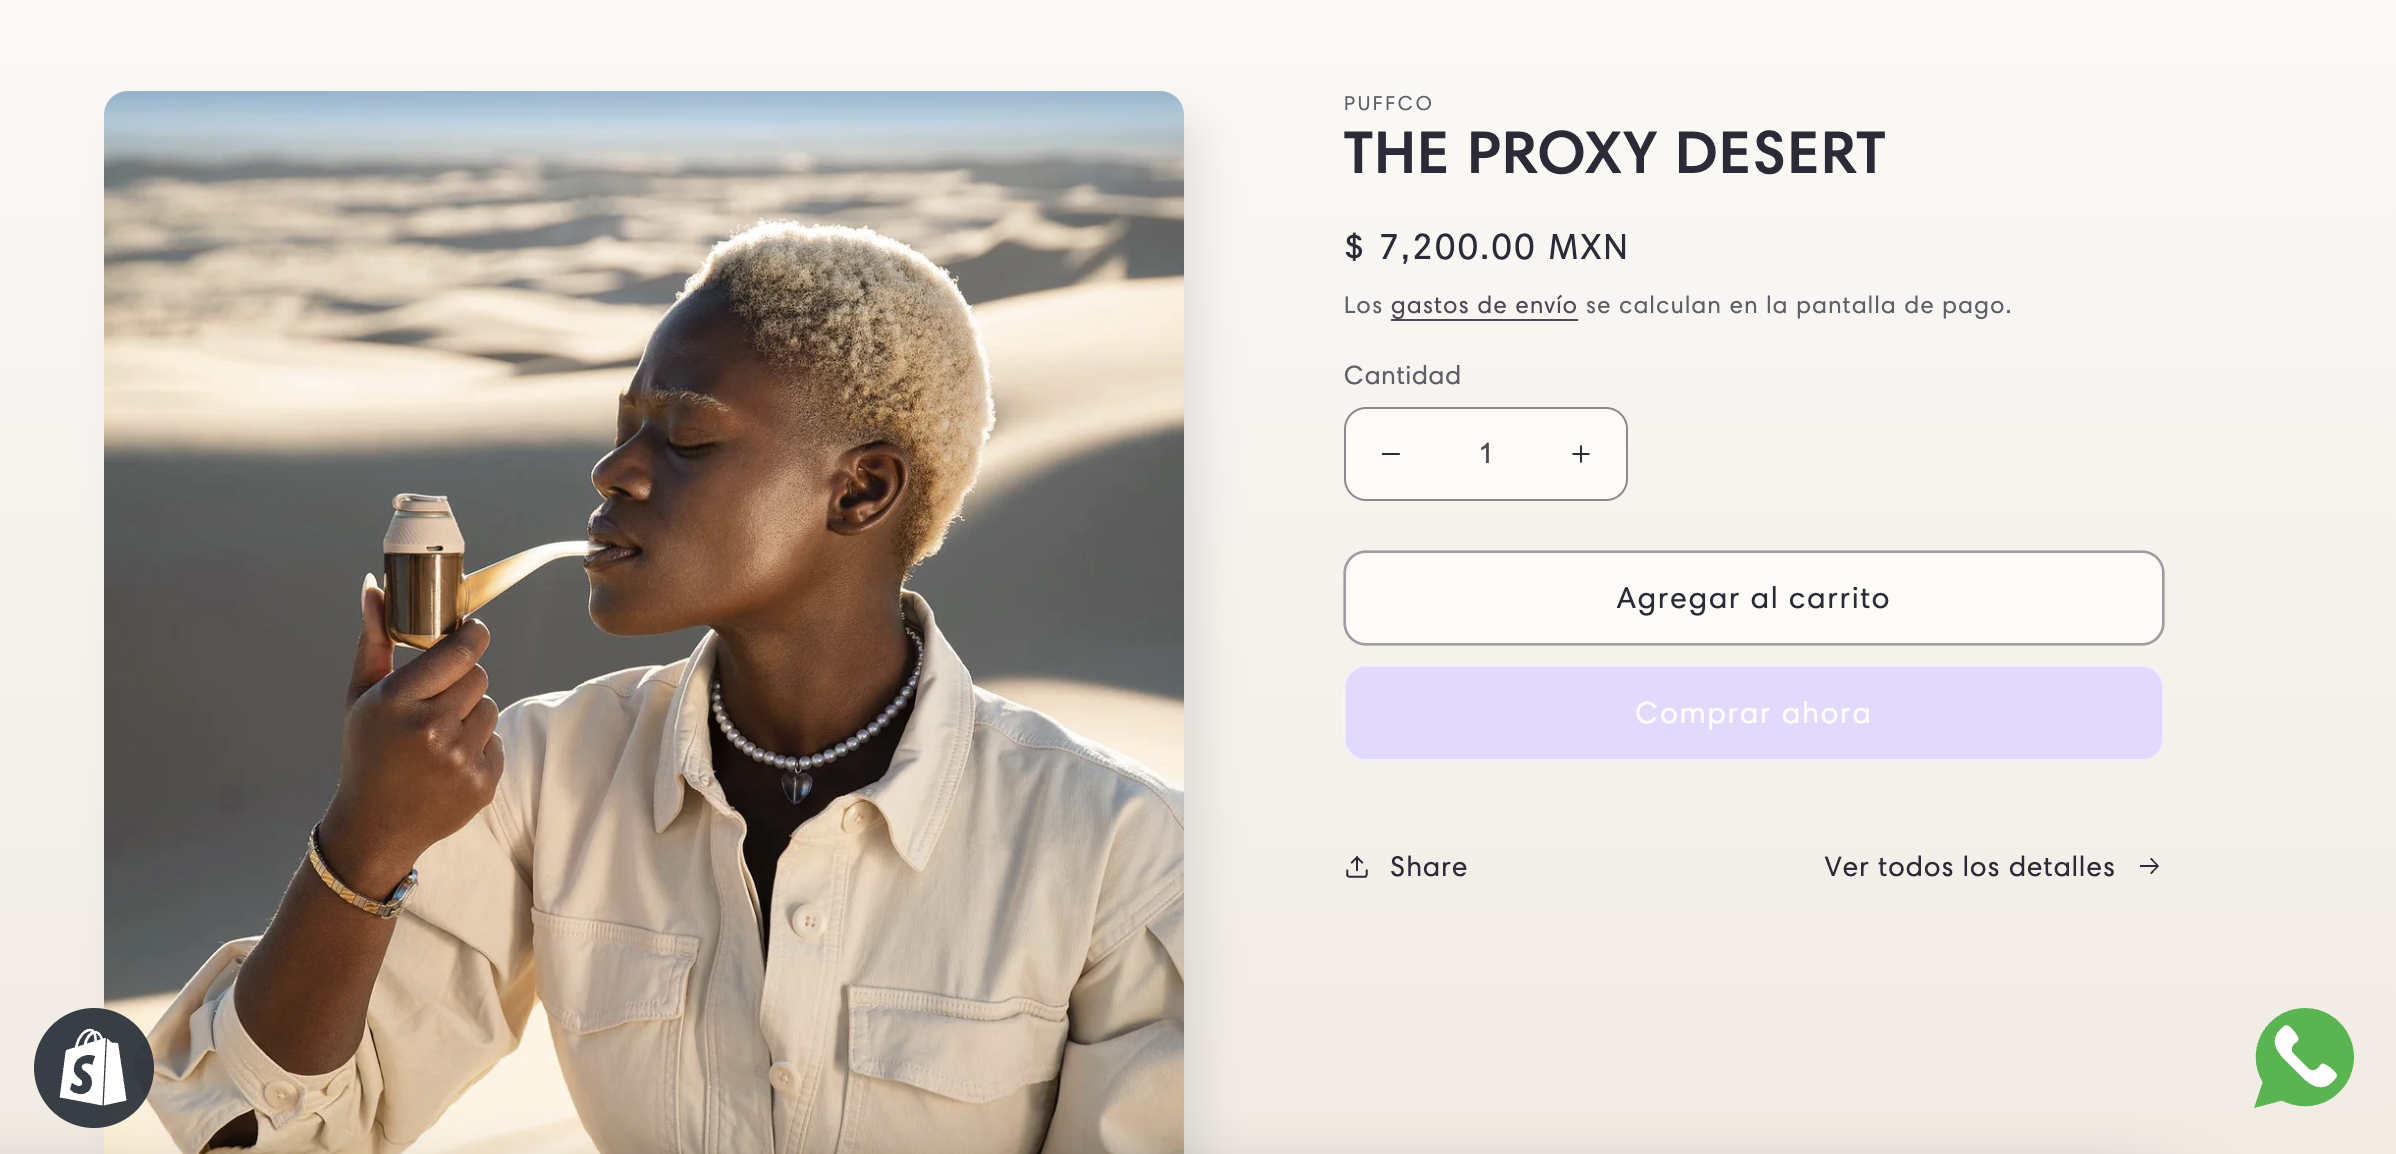The width and height of the screenshot is (2396, 1154).
Task: Increase quantity with the plus icon
Action: [x=1581, y=454]
